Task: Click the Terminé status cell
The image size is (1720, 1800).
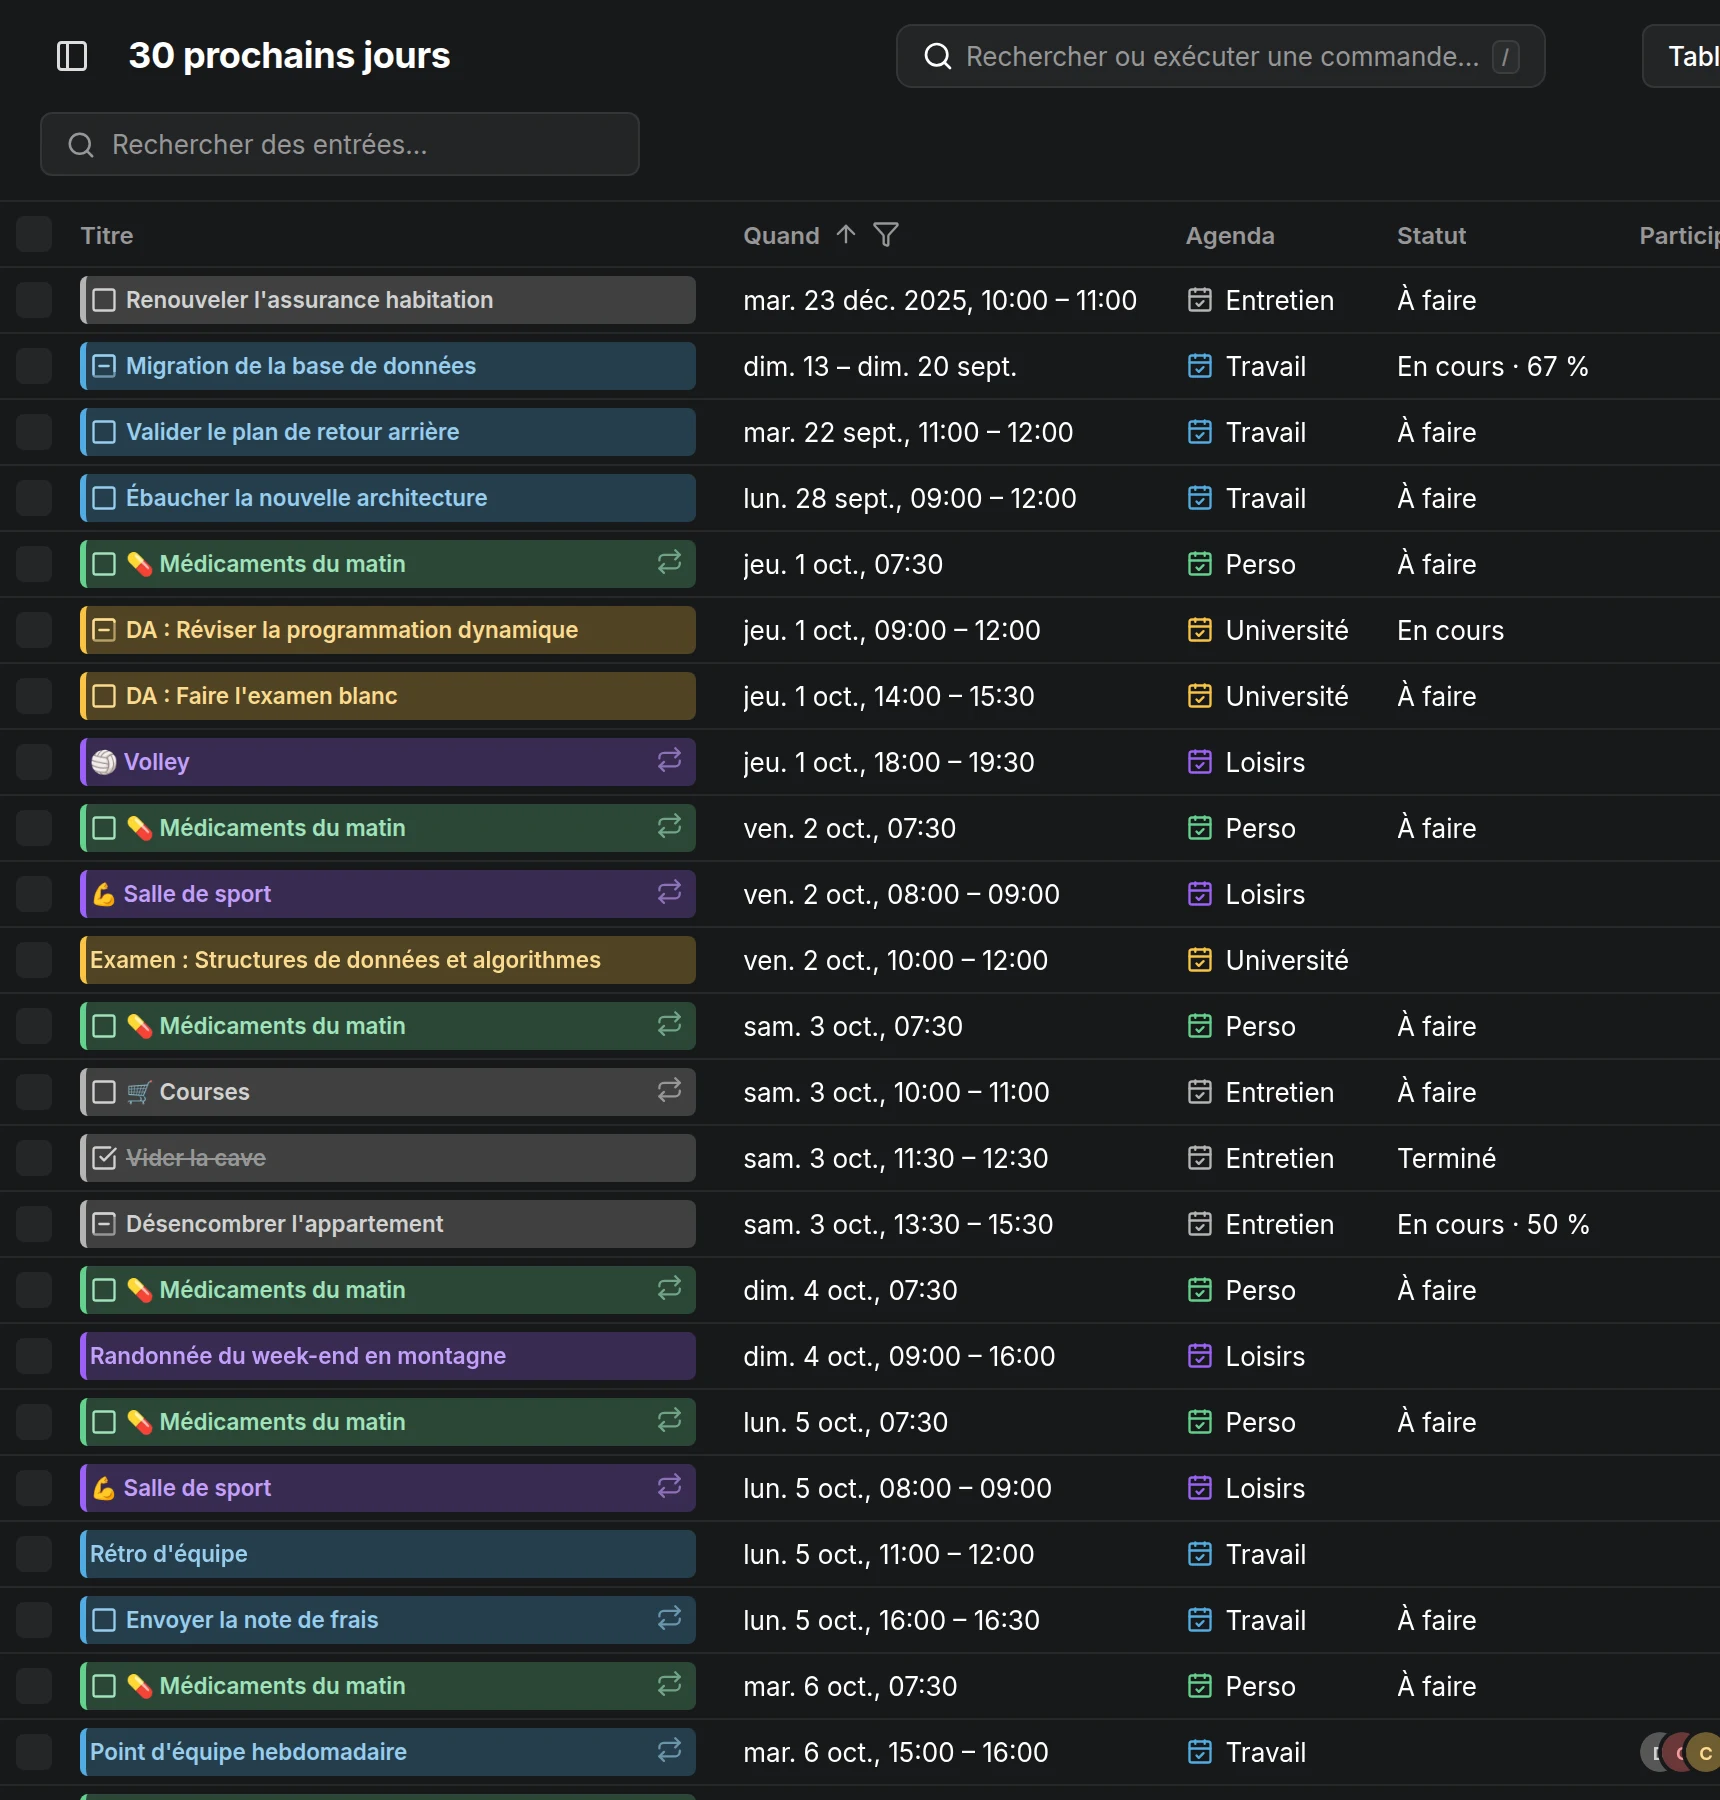Action: (1446, 1158)
